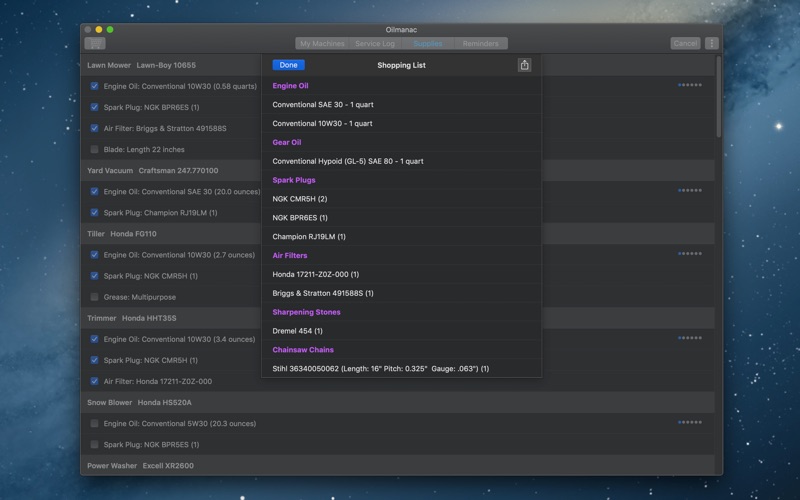Check Spark Plug NGK BPR5ES checkbox
Screen dimensions: 800x500
click(94, 444)
